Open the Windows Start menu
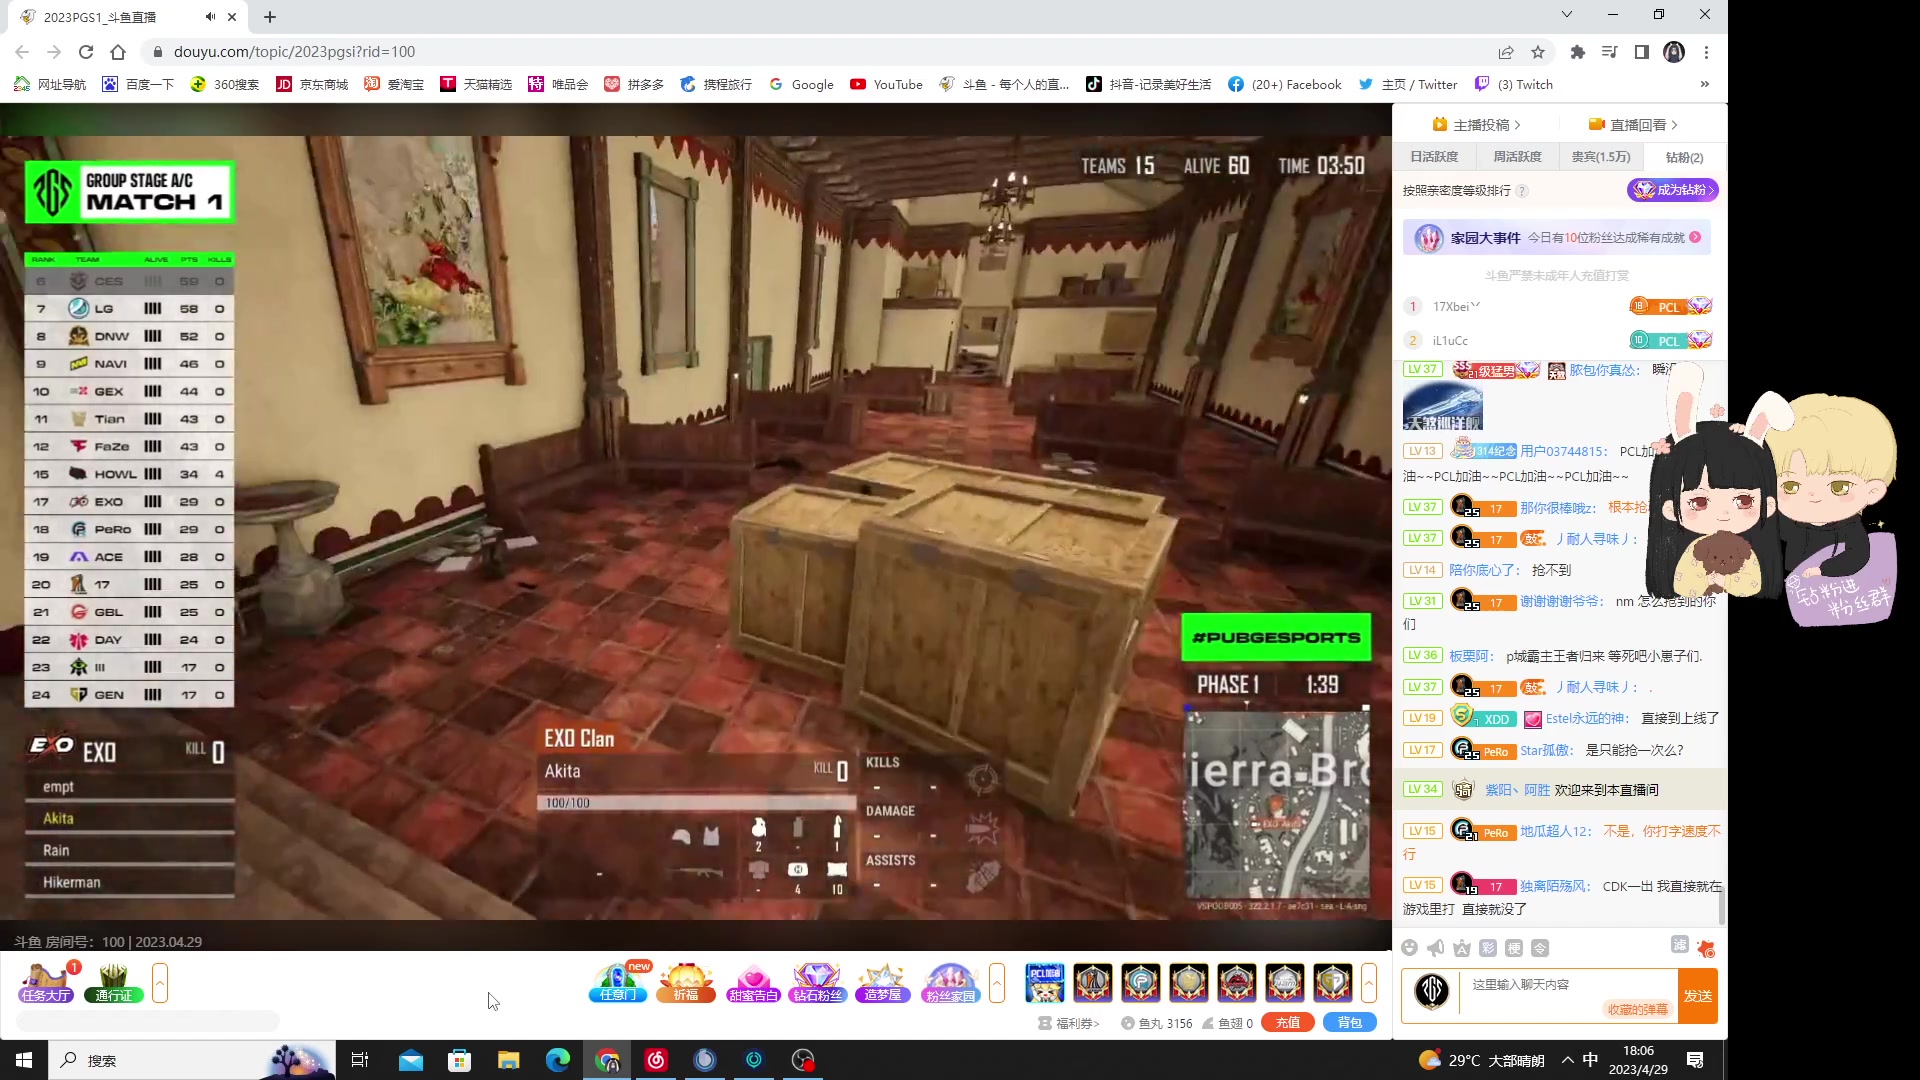 (24, 1060)
